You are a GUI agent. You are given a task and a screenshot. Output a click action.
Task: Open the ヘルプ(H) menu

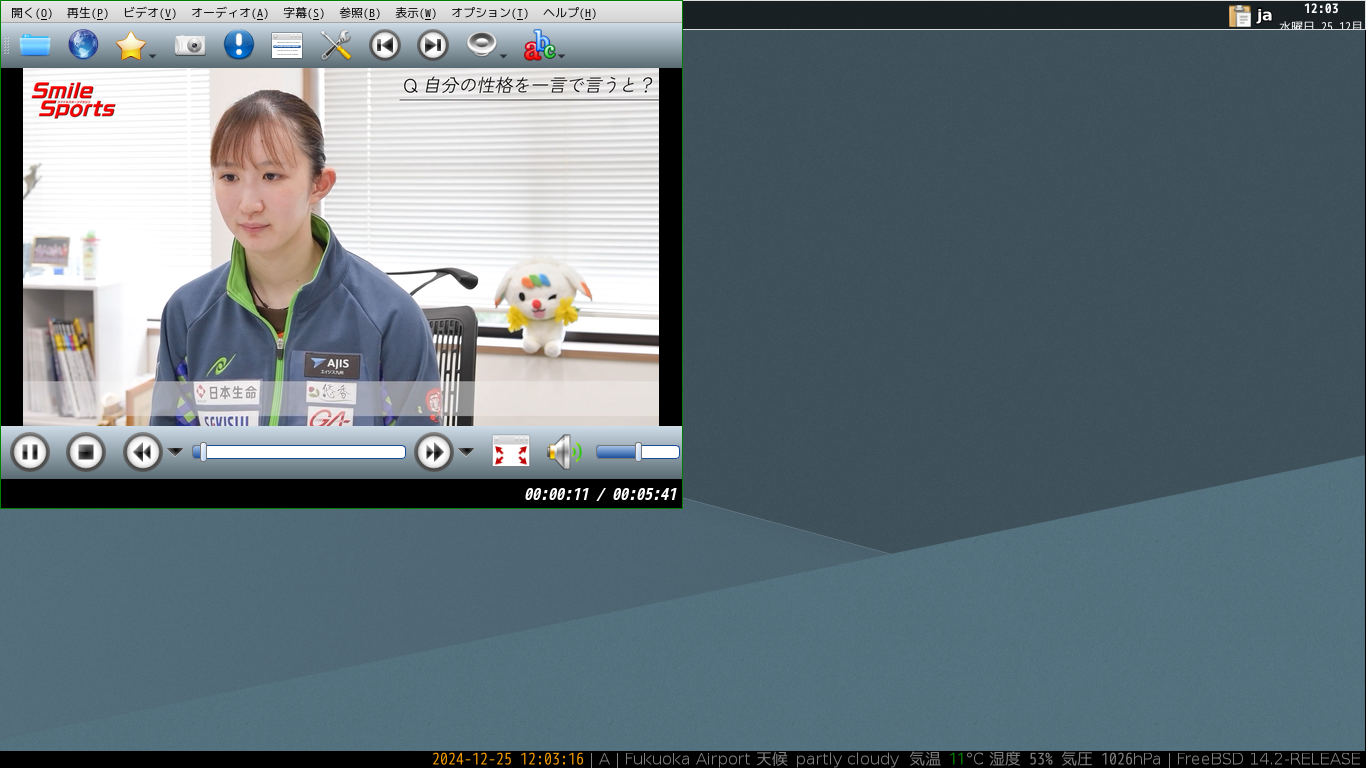pos(570,13)
